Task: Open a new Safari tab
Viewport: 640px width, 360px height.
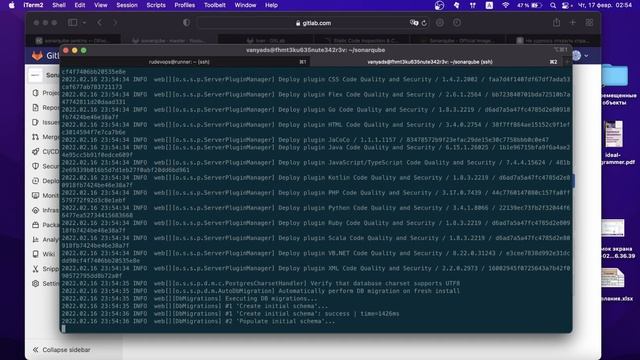Action: 573,23
